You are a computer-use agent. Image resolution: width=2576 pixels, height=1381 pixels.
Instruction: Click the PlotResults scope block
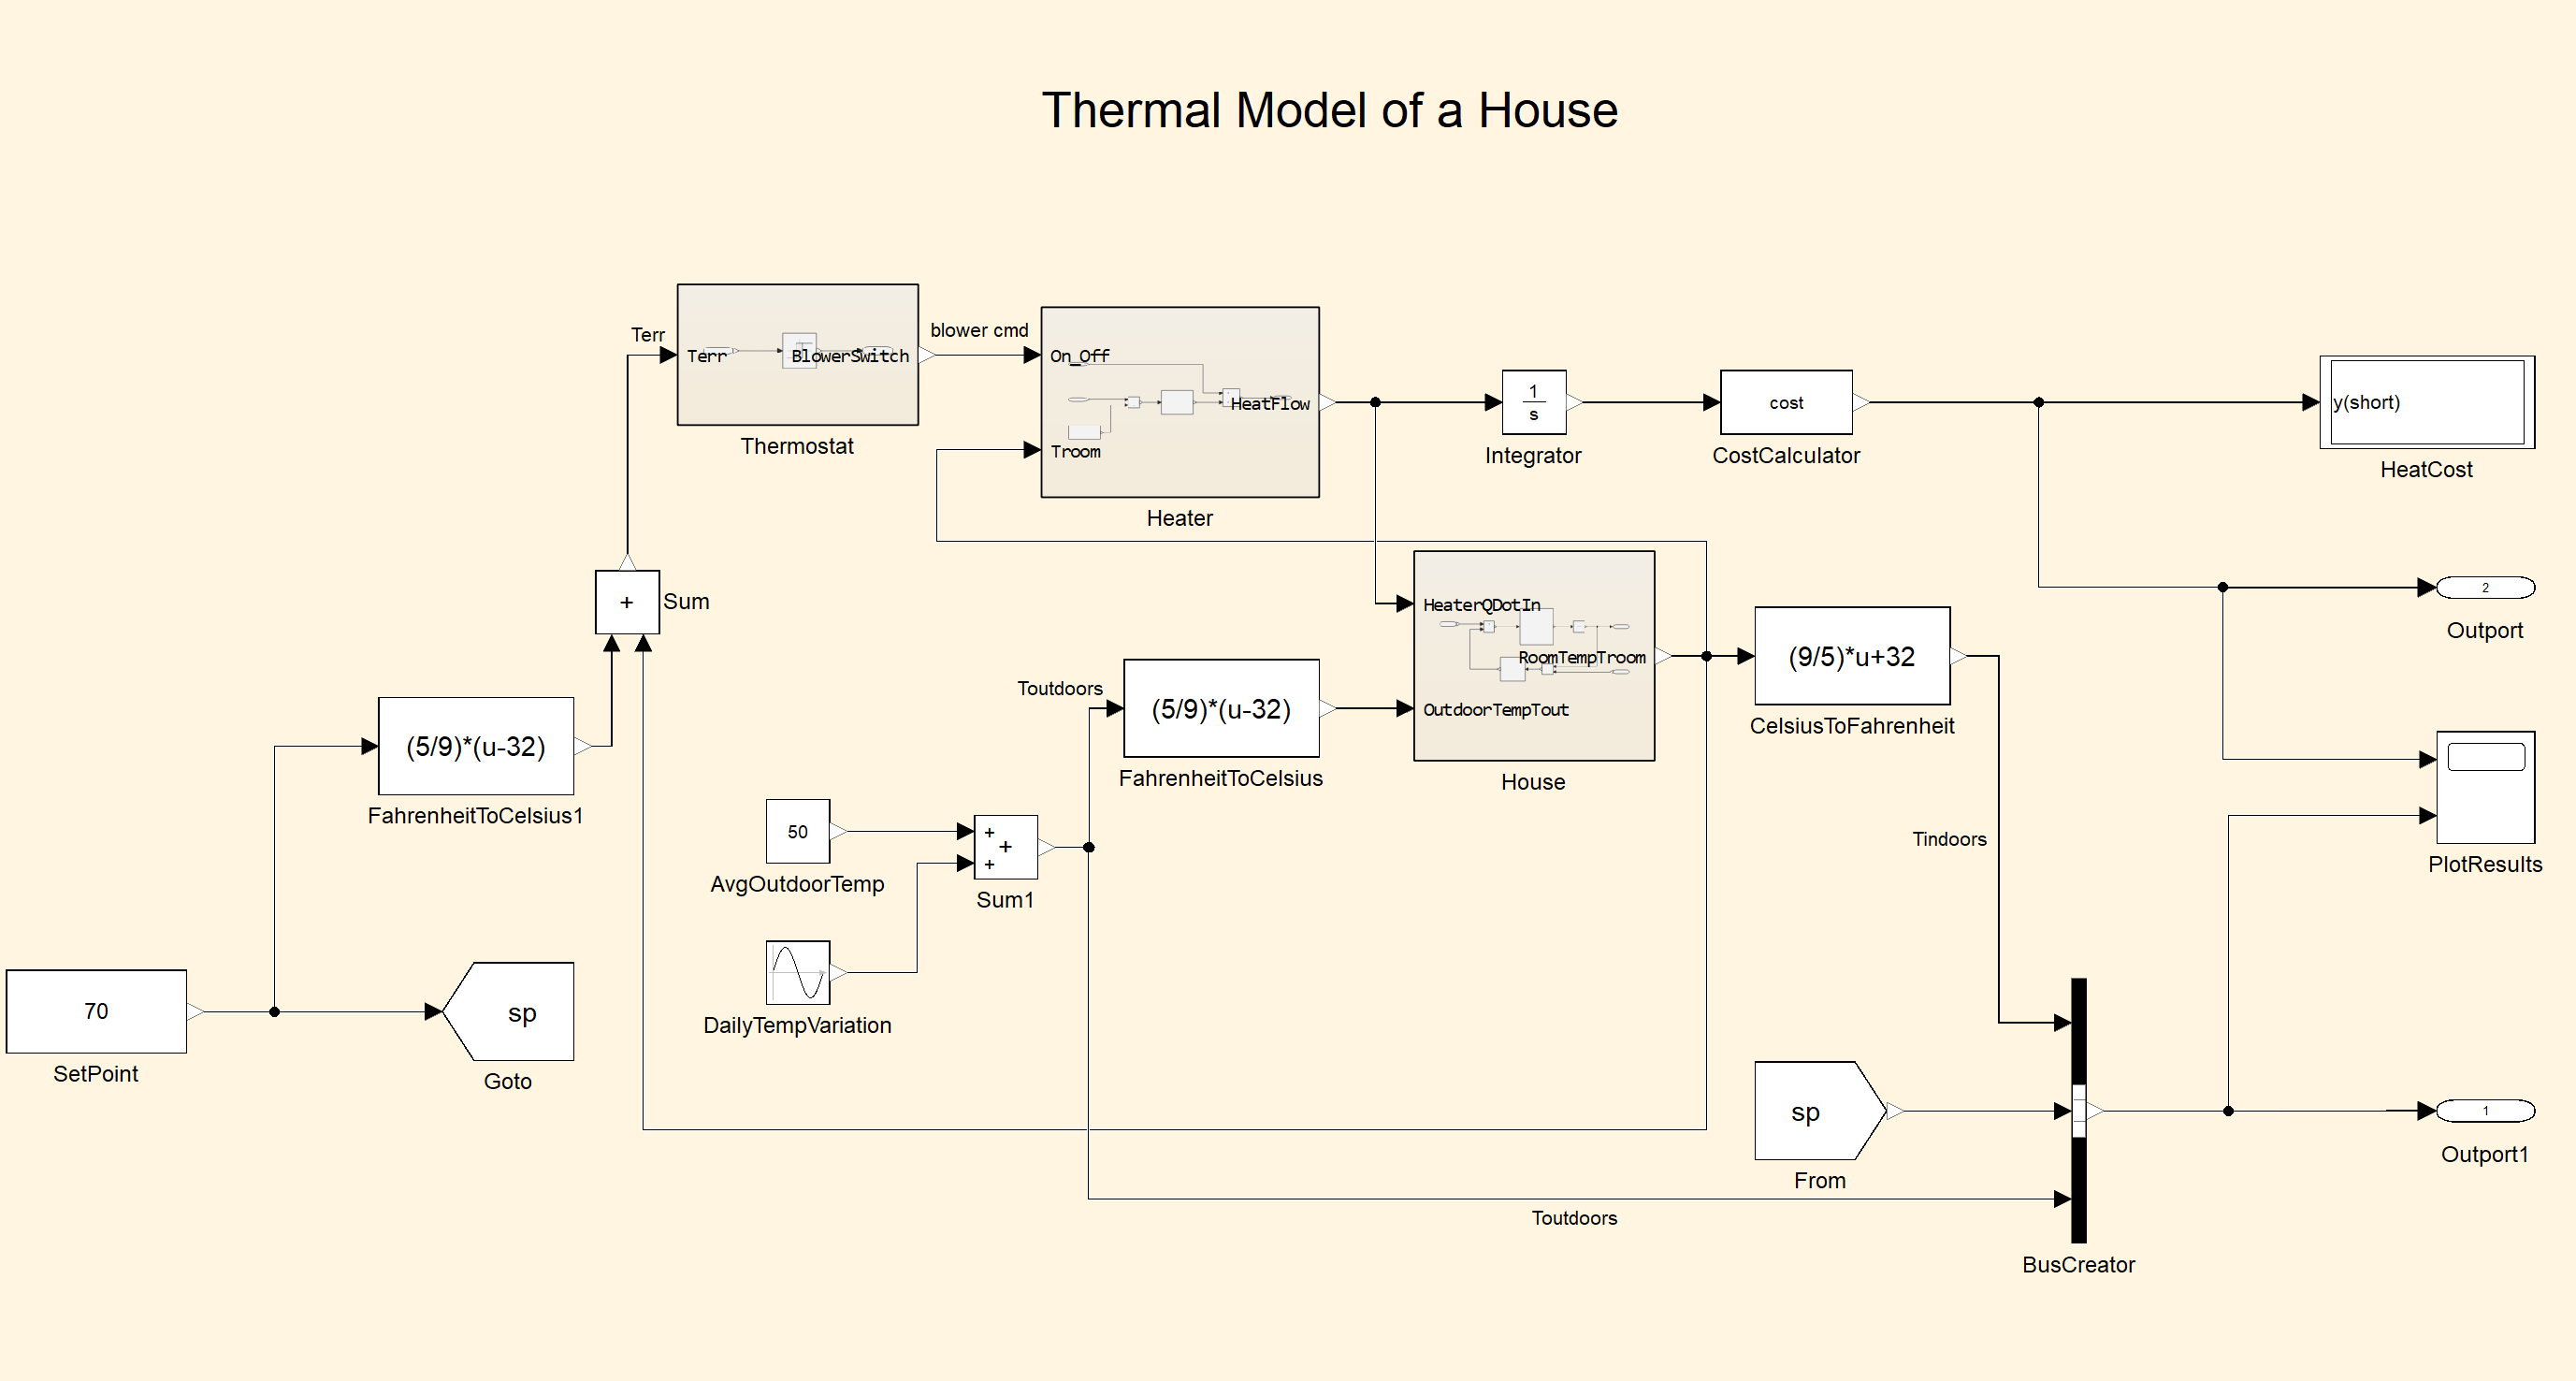click(x=2485, y=788)
